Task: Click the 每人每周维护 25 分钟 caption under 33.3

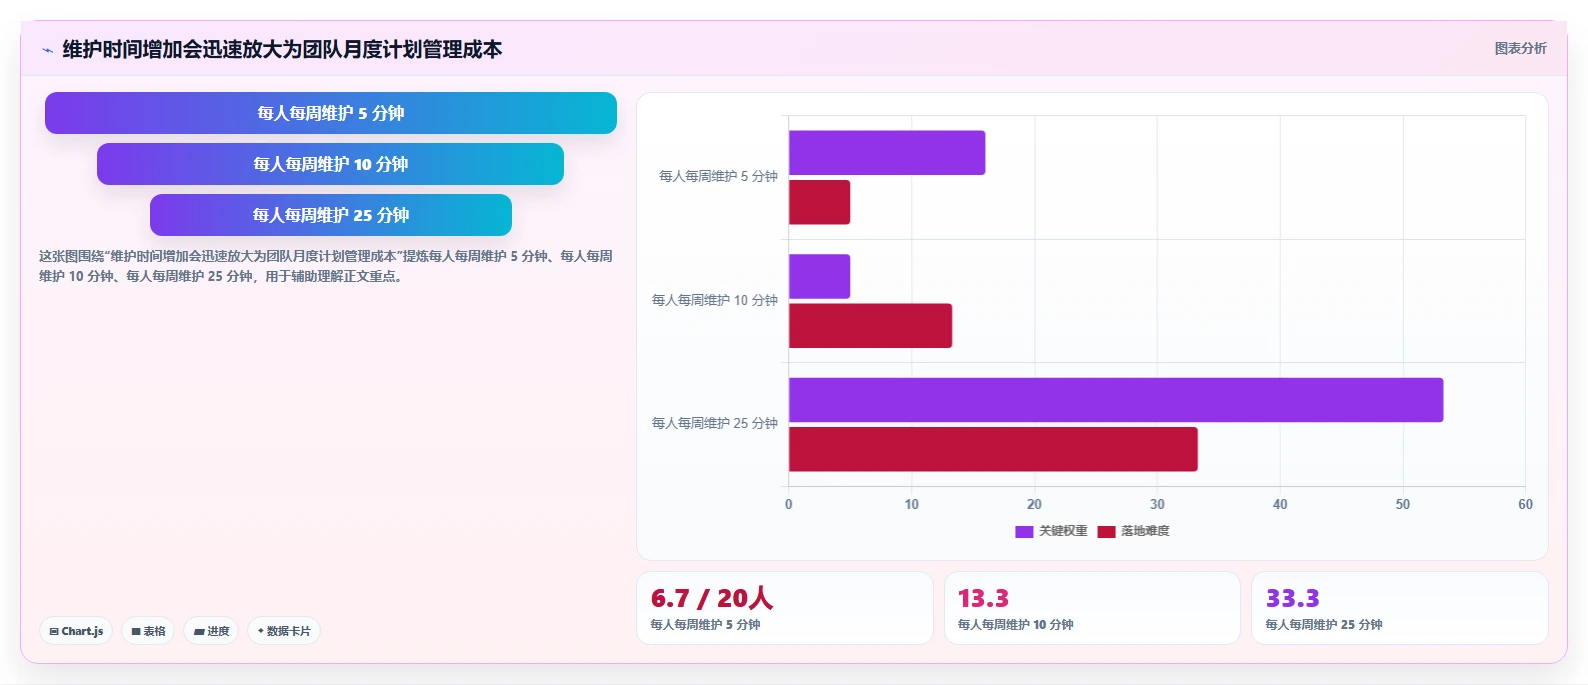Action: [x=1323, y=624]
